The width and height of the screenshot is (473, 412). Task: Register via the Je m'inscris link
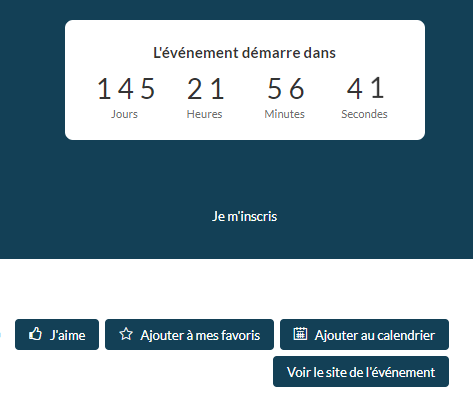pos(244,216)
